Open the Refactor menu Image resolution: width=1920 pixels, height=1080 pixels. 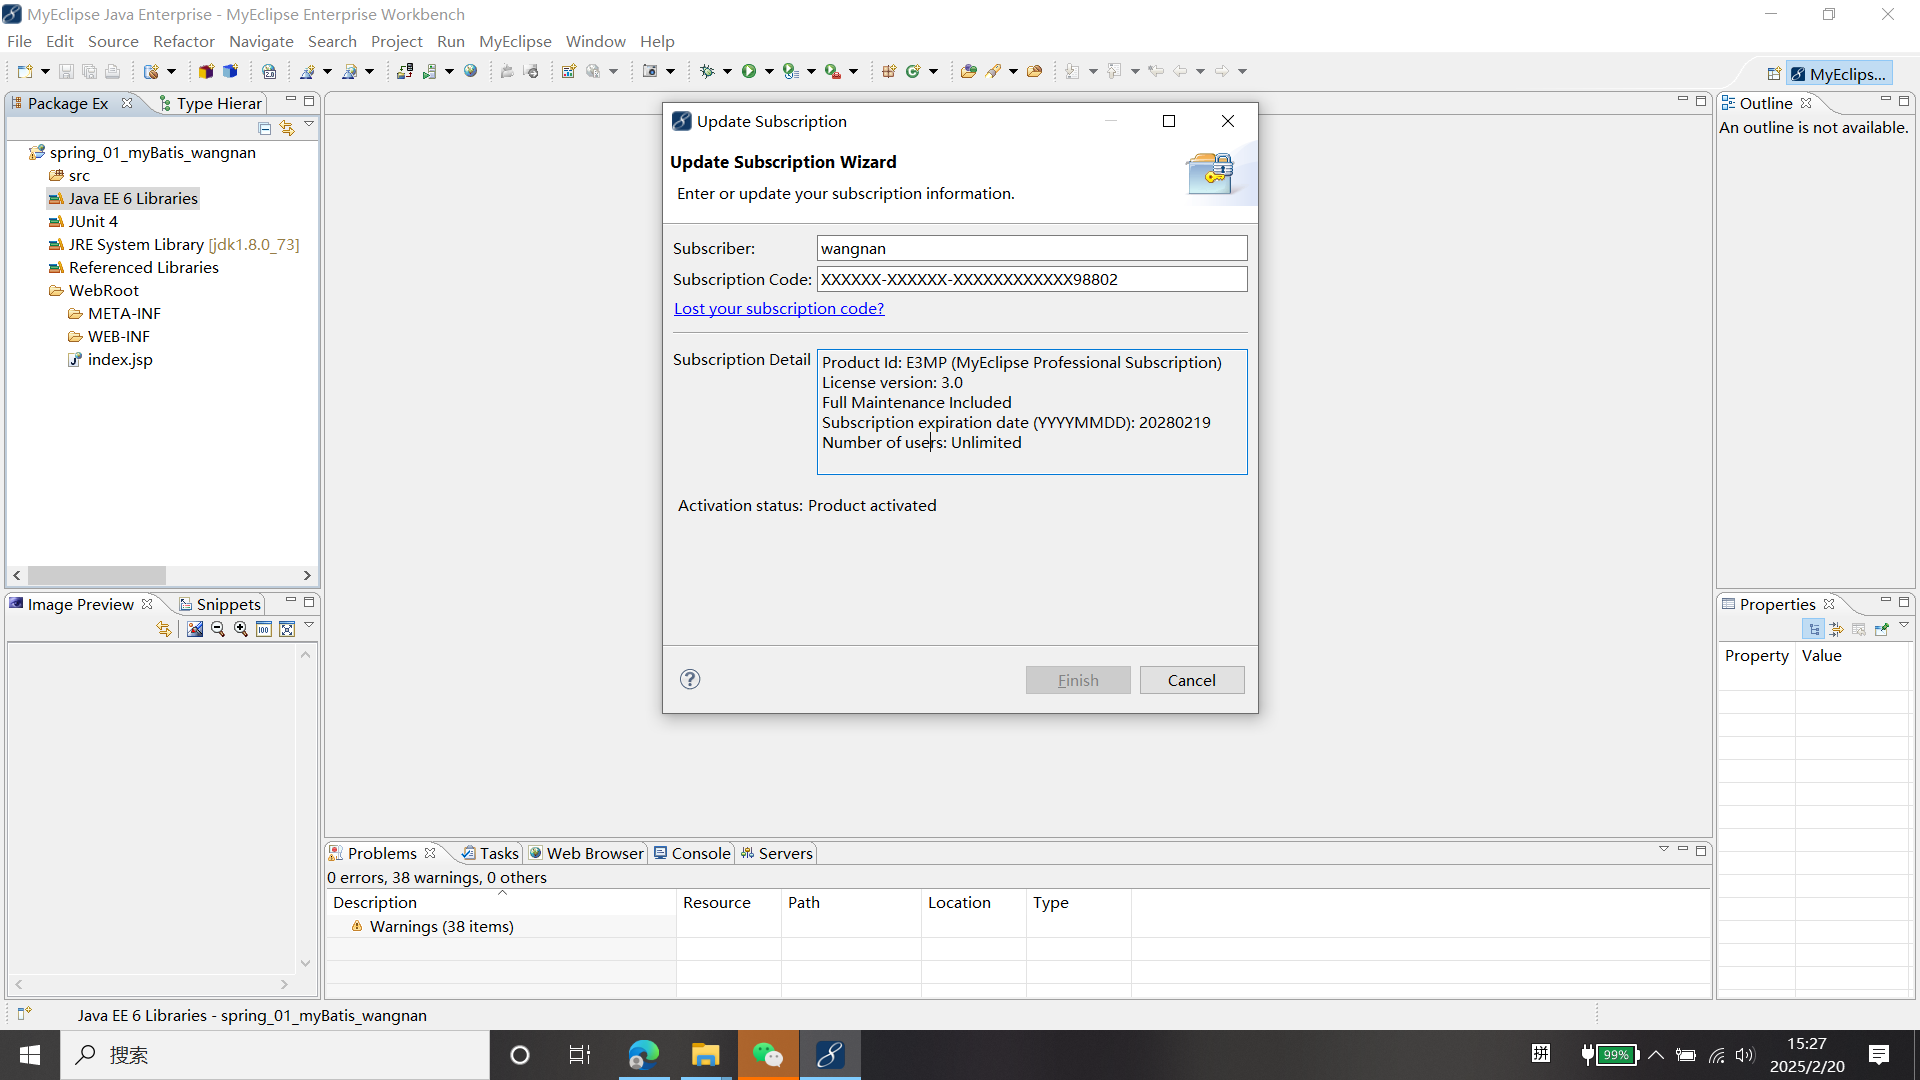click(183, 41)
